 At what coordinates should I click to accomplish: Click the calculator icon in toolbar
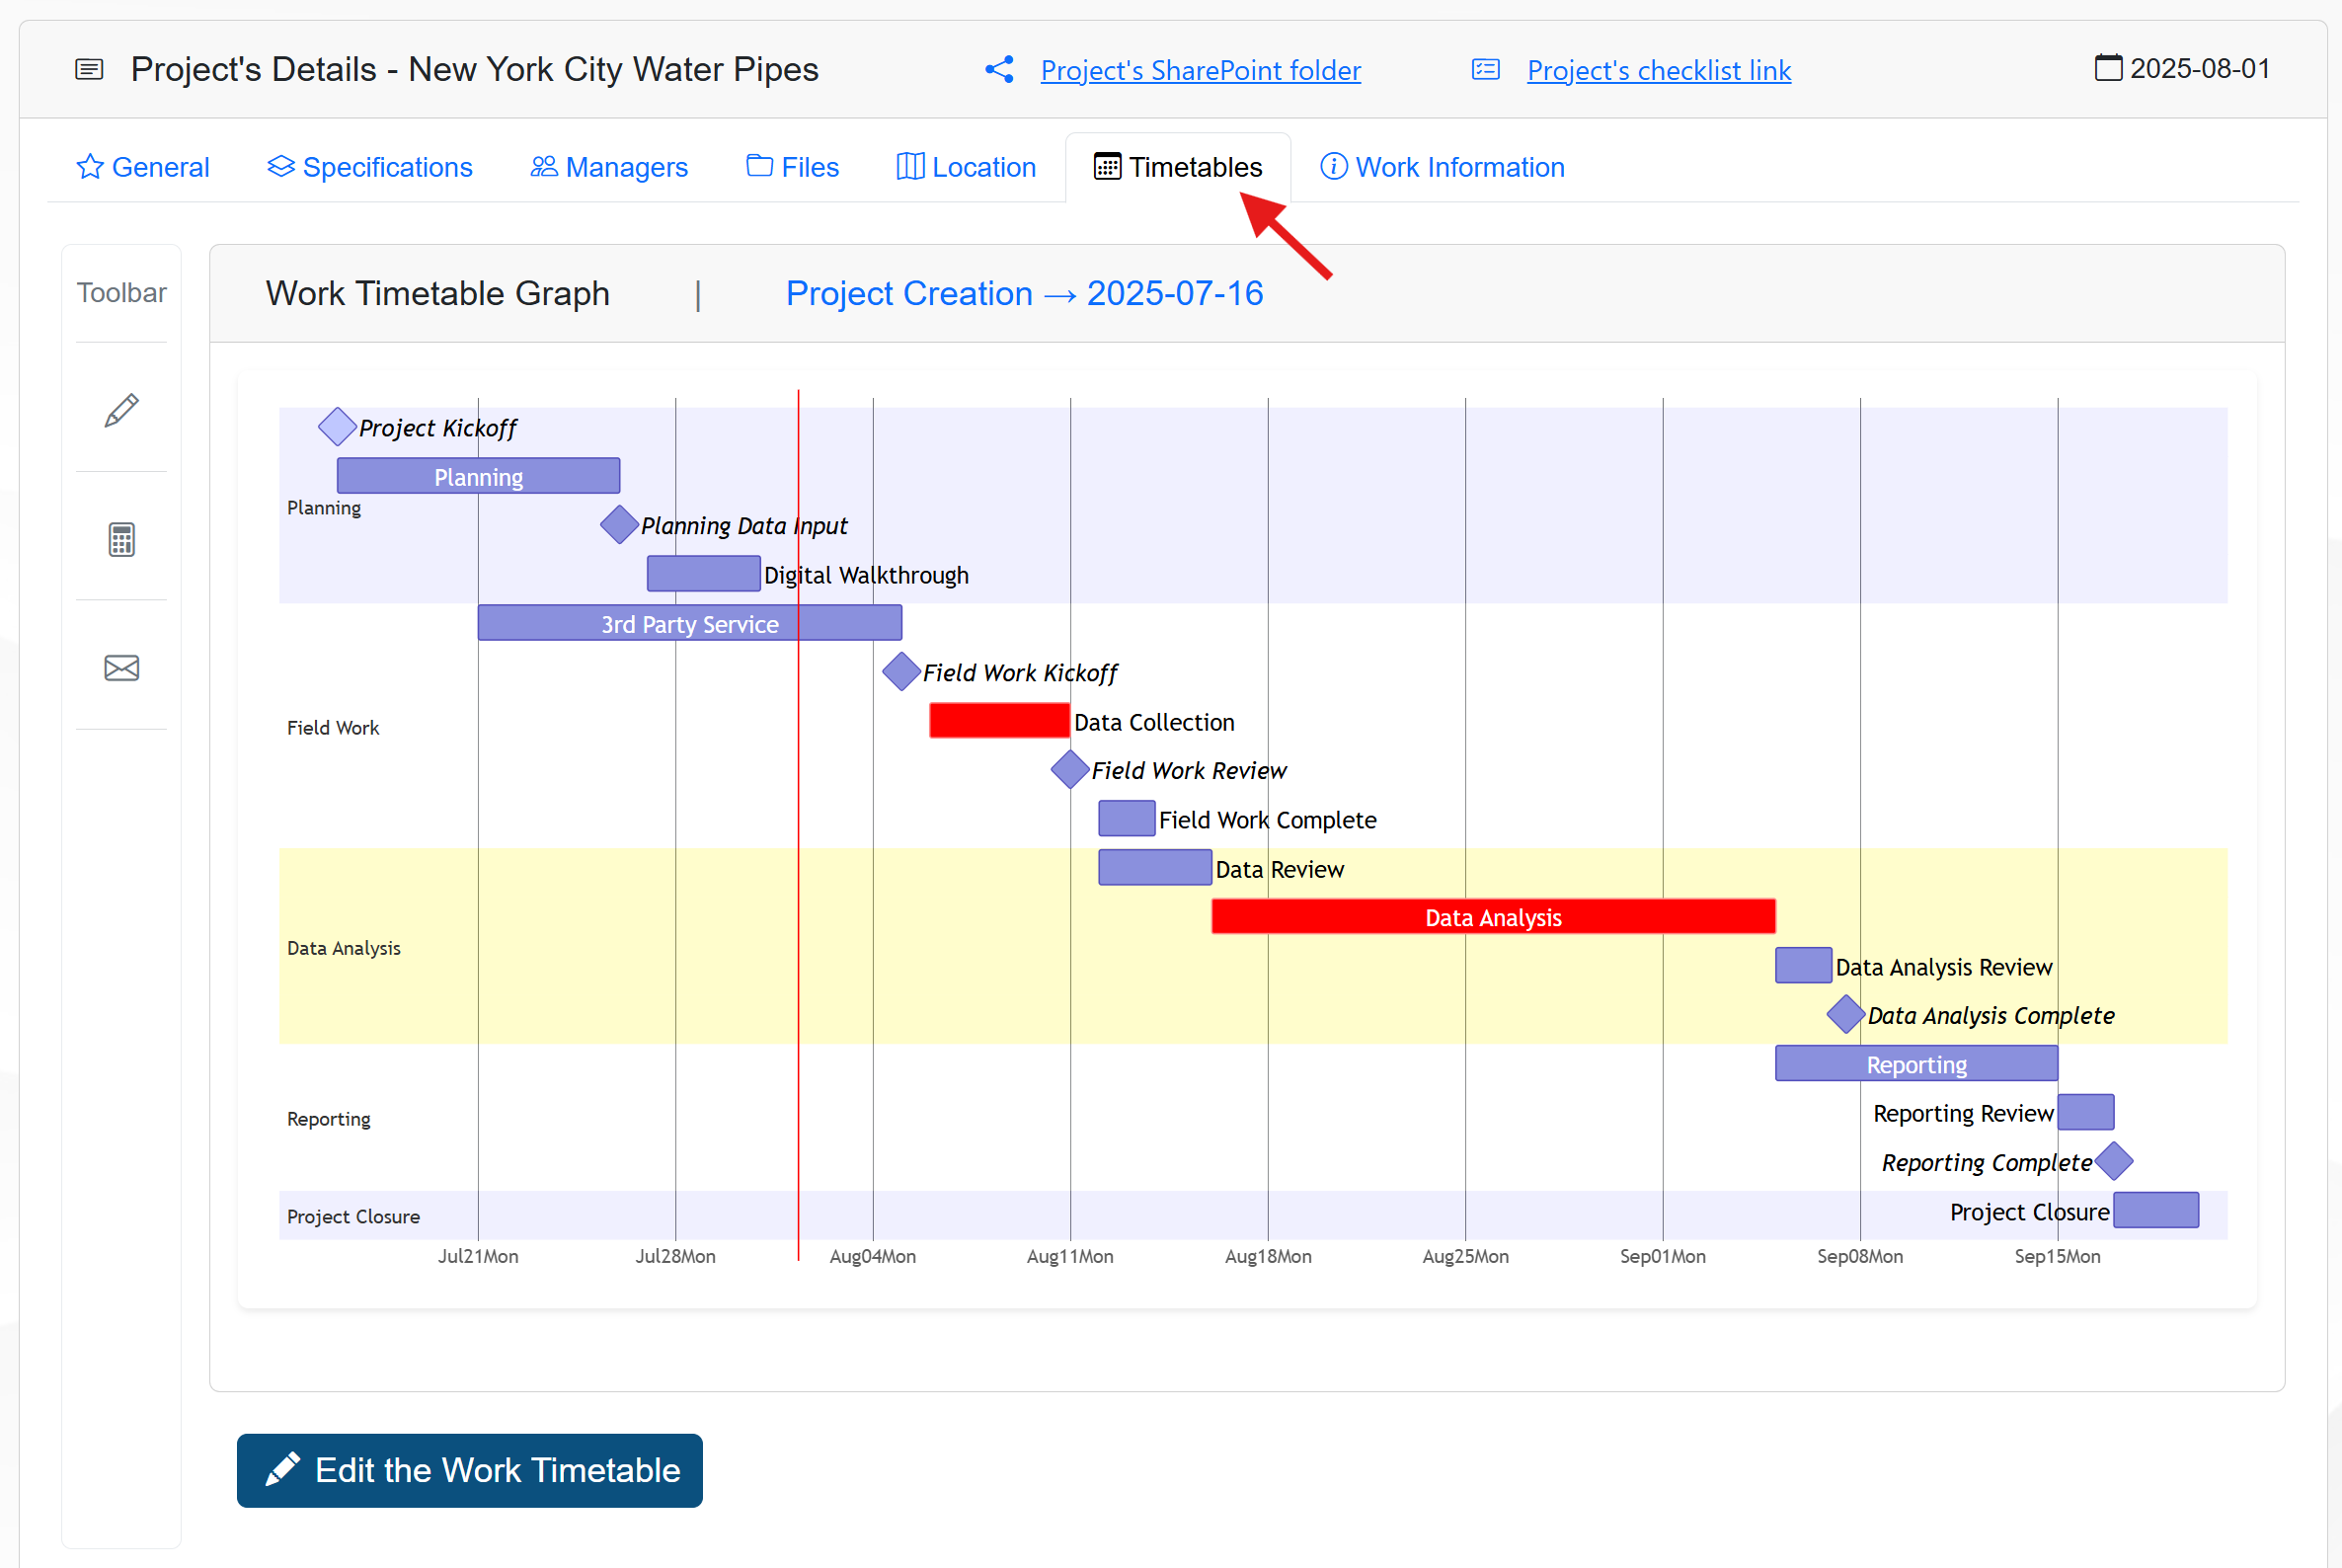coord(121,540)
